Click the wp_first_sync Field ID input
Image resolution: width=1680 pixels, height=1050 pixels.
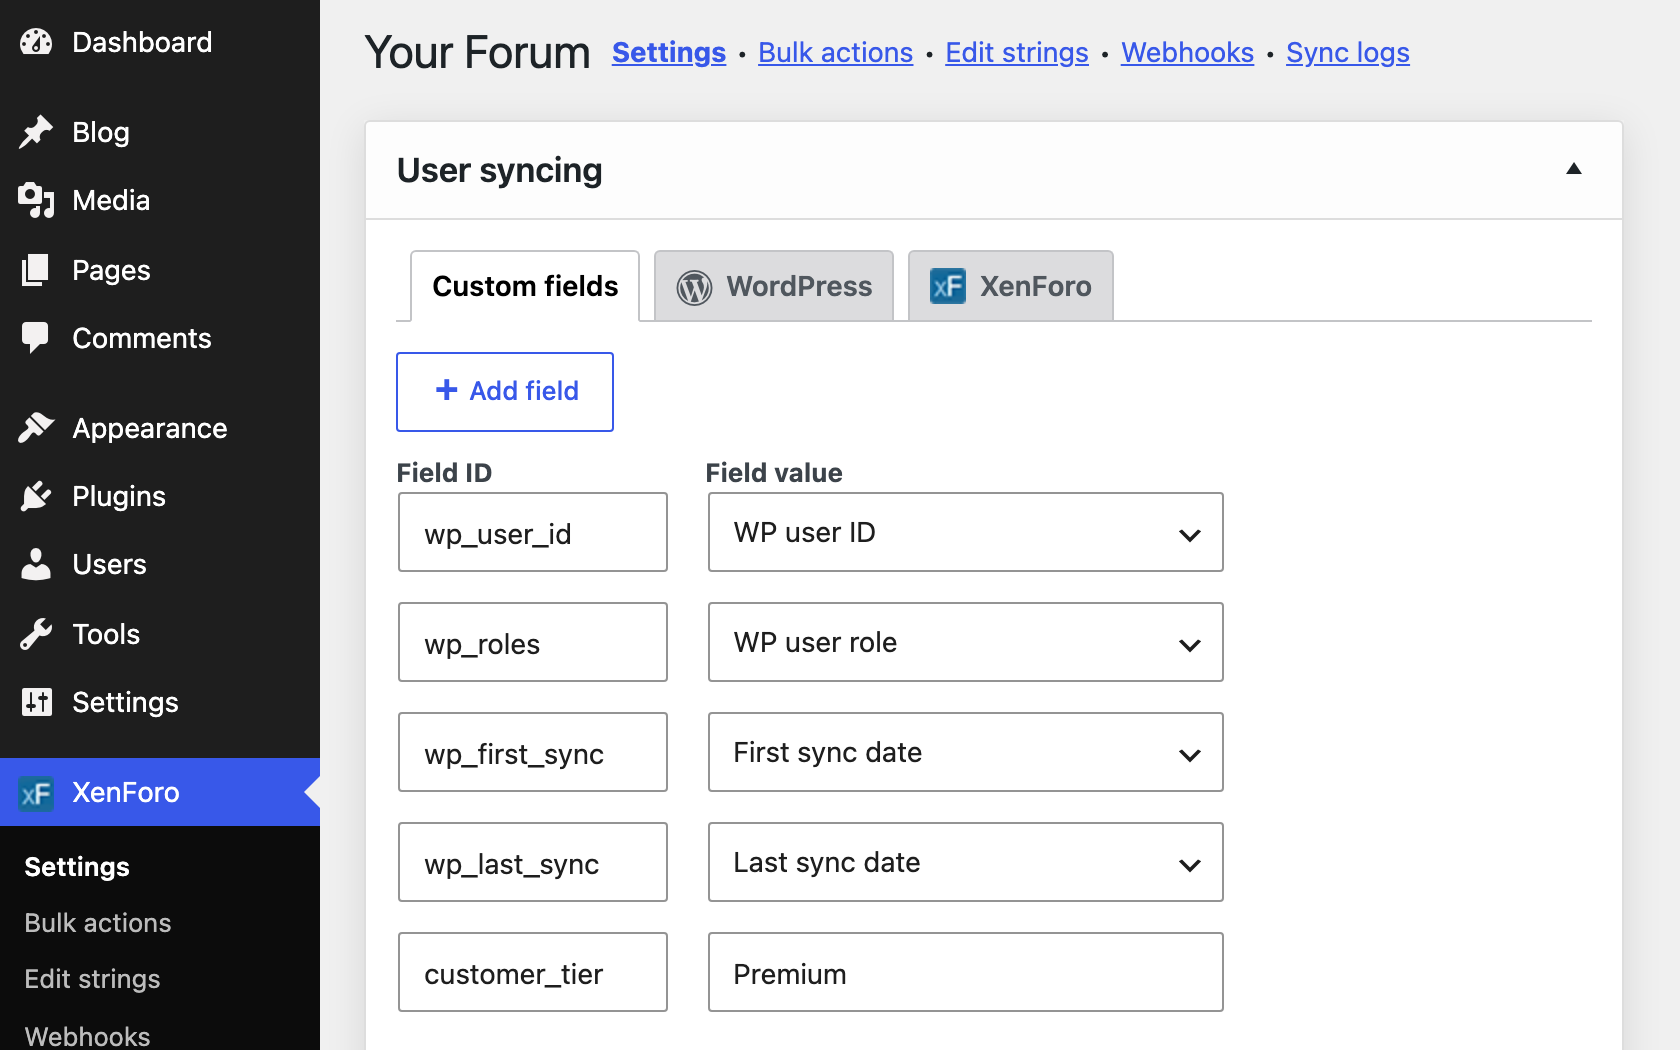[533, 752]
